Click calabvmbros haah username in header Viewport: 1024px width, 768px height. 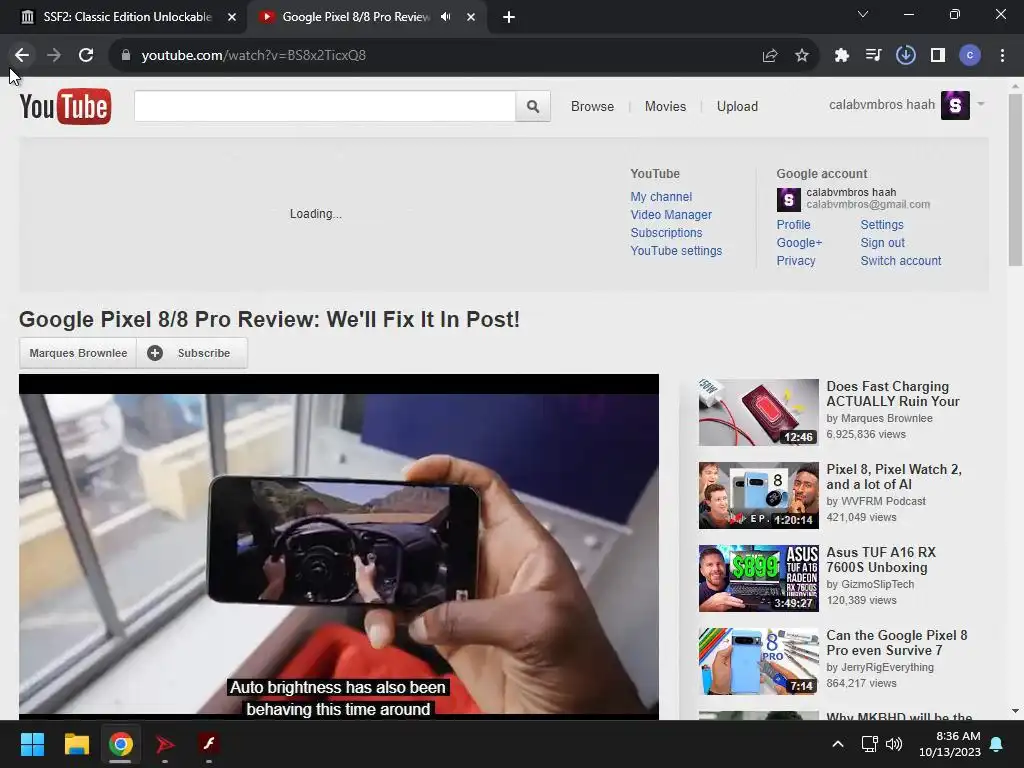882,104
